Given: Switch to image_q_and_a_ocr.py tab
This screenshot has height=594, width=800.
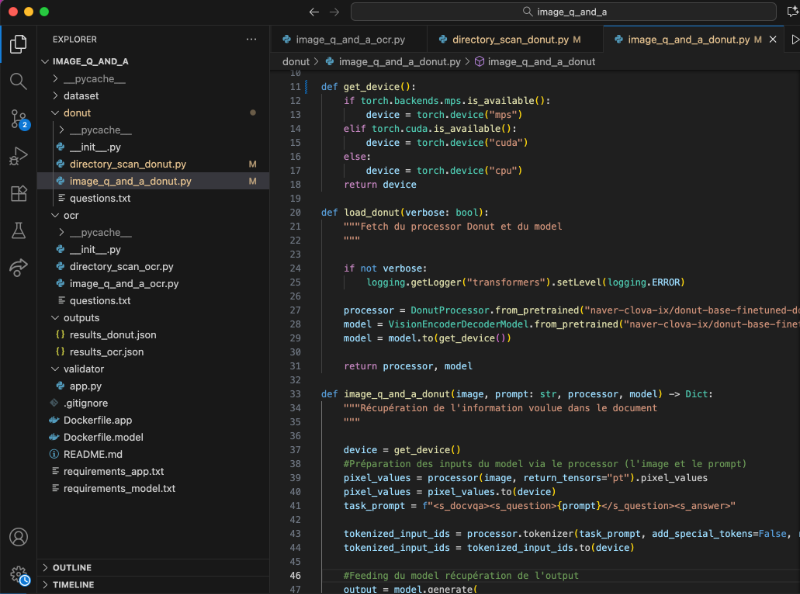Looking at the screenshot, I should coord(350,40).
